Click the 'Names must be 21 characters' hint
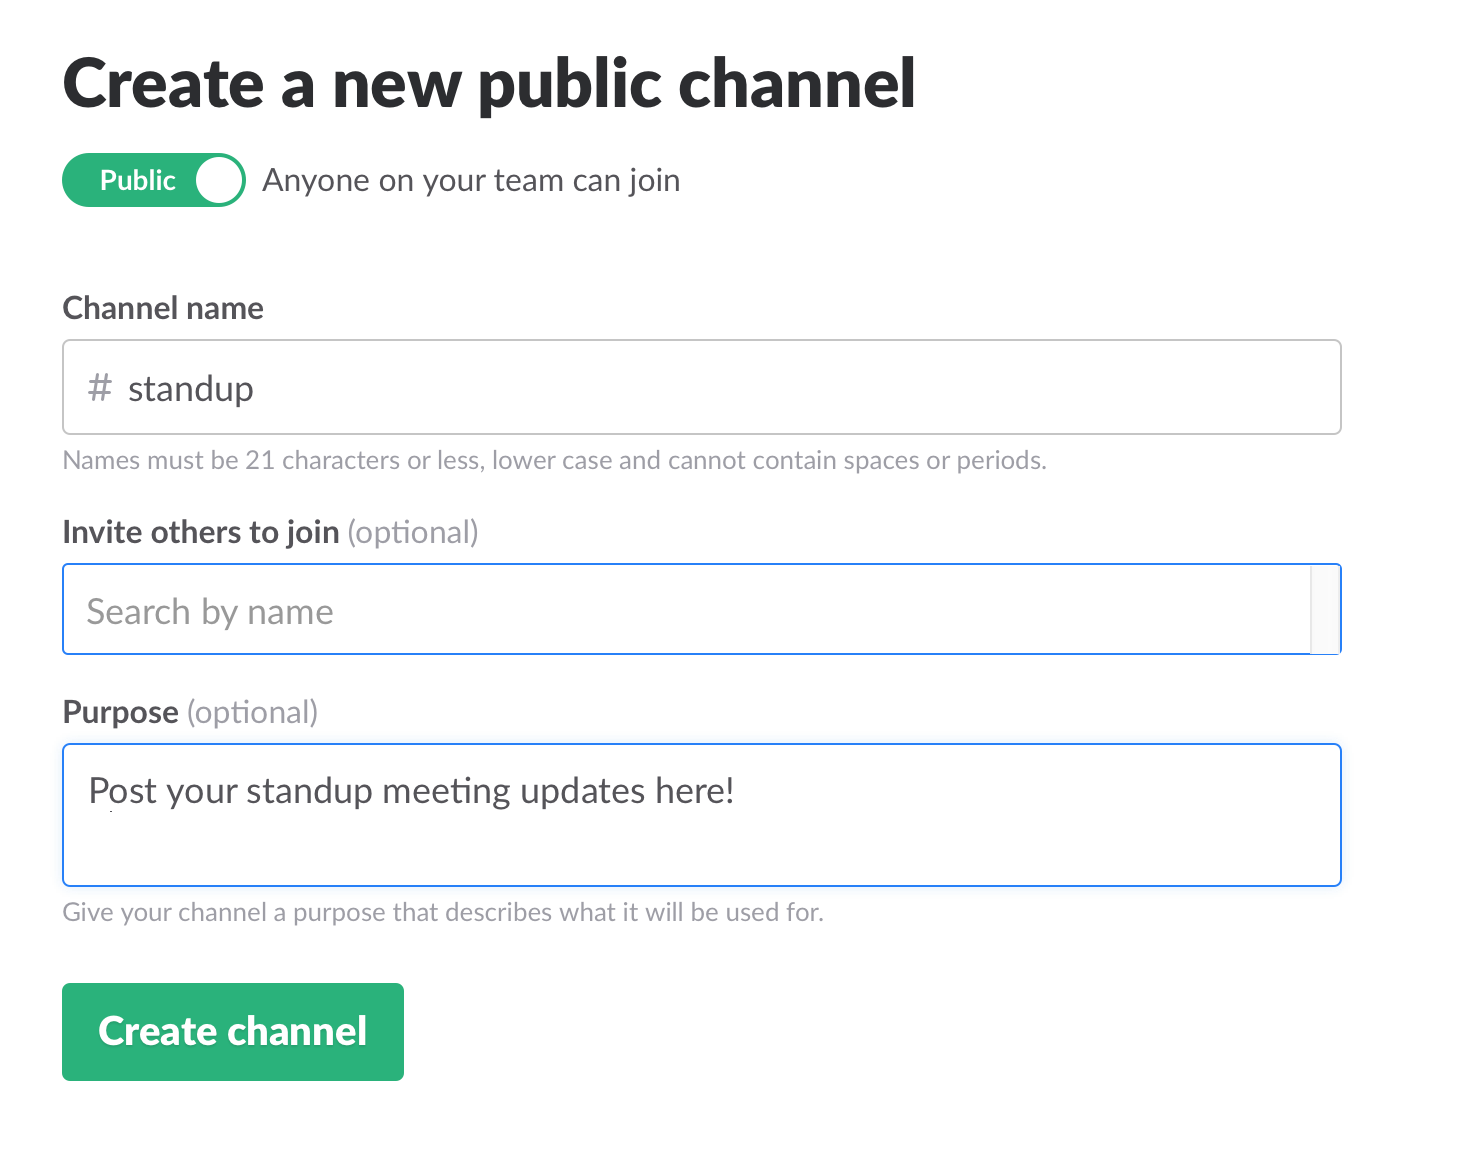 click(554, 461)
